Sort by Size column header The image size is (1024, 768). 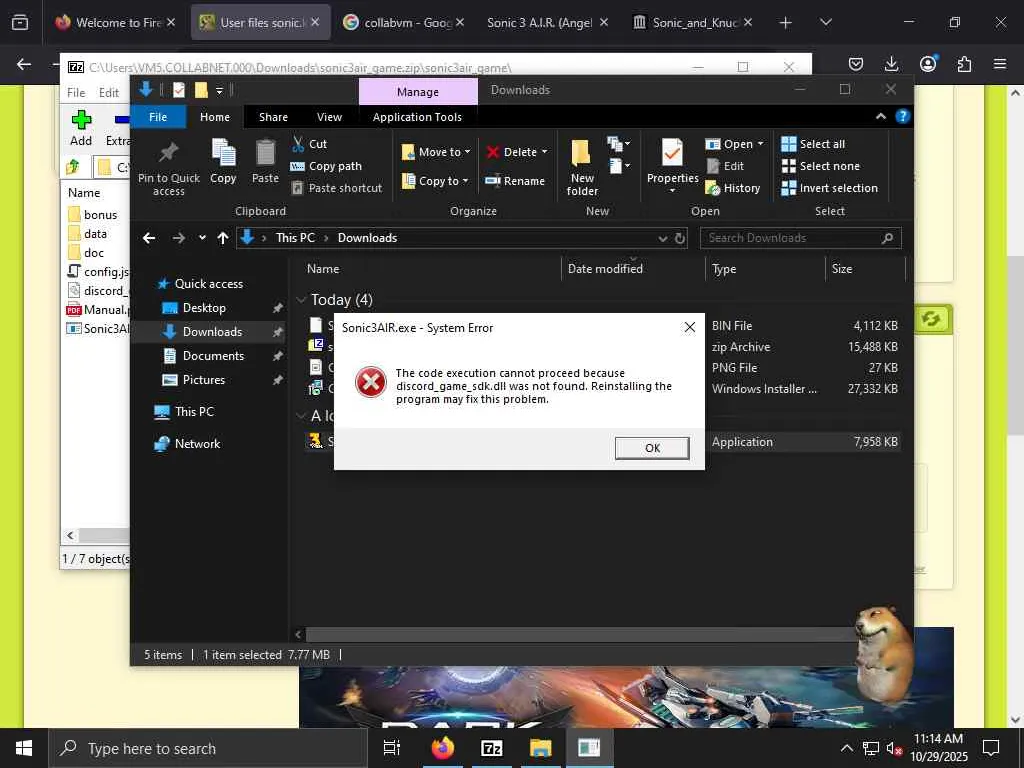click(x=842, y=268)
